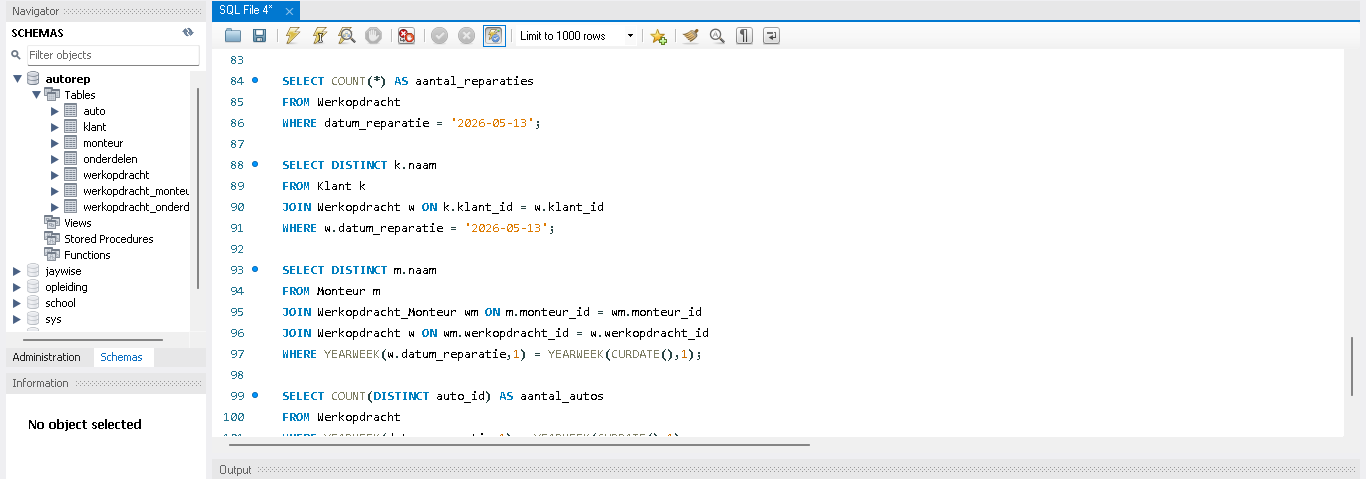Open a SQL script file from the toolbar

[x=233, y=36]
